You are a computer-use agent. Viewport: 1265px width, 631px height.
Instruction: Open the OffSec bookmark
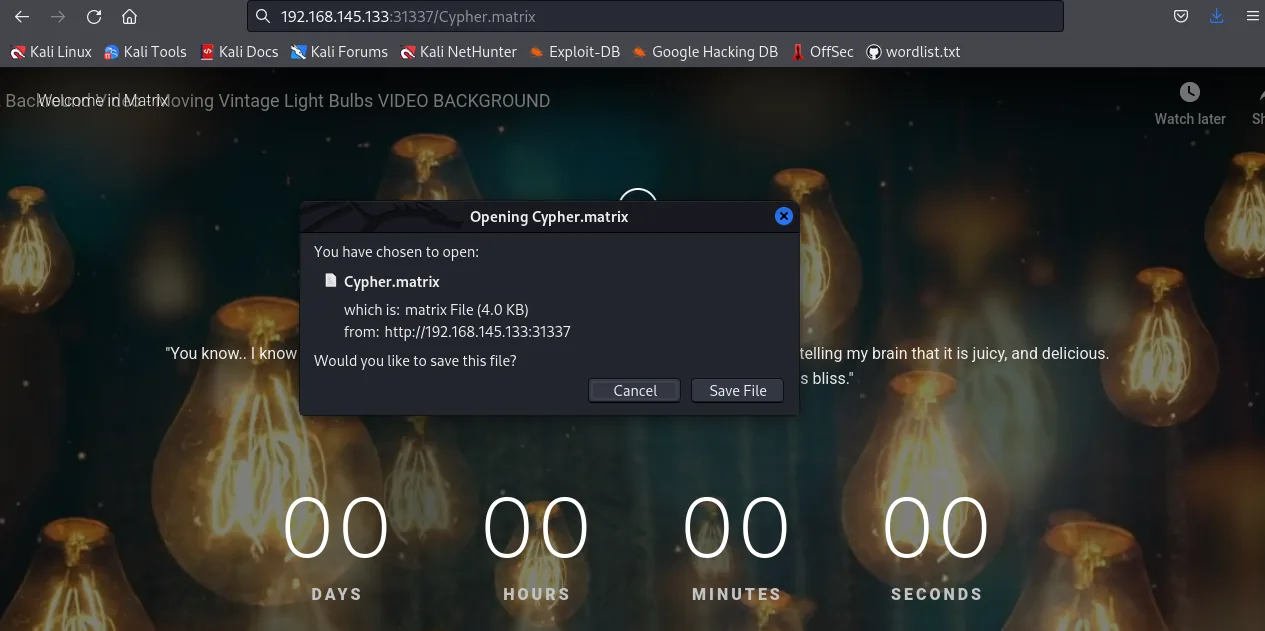click(822, 52)
